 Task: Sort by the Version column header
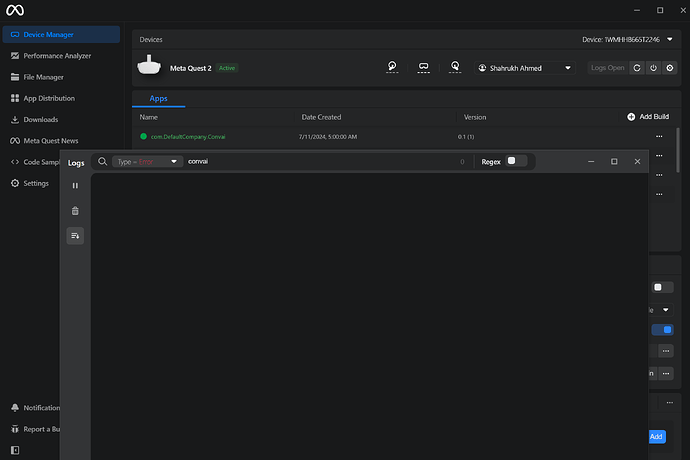[475, 117]
